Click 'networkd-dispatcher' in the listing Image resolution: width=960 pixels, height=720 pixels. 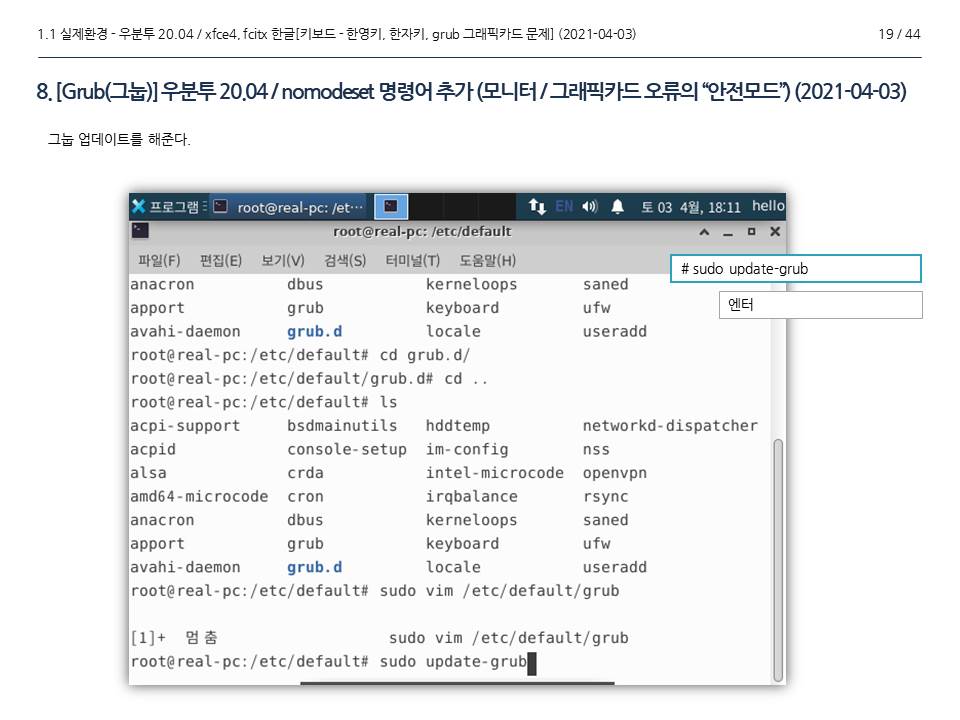[670, 426]
